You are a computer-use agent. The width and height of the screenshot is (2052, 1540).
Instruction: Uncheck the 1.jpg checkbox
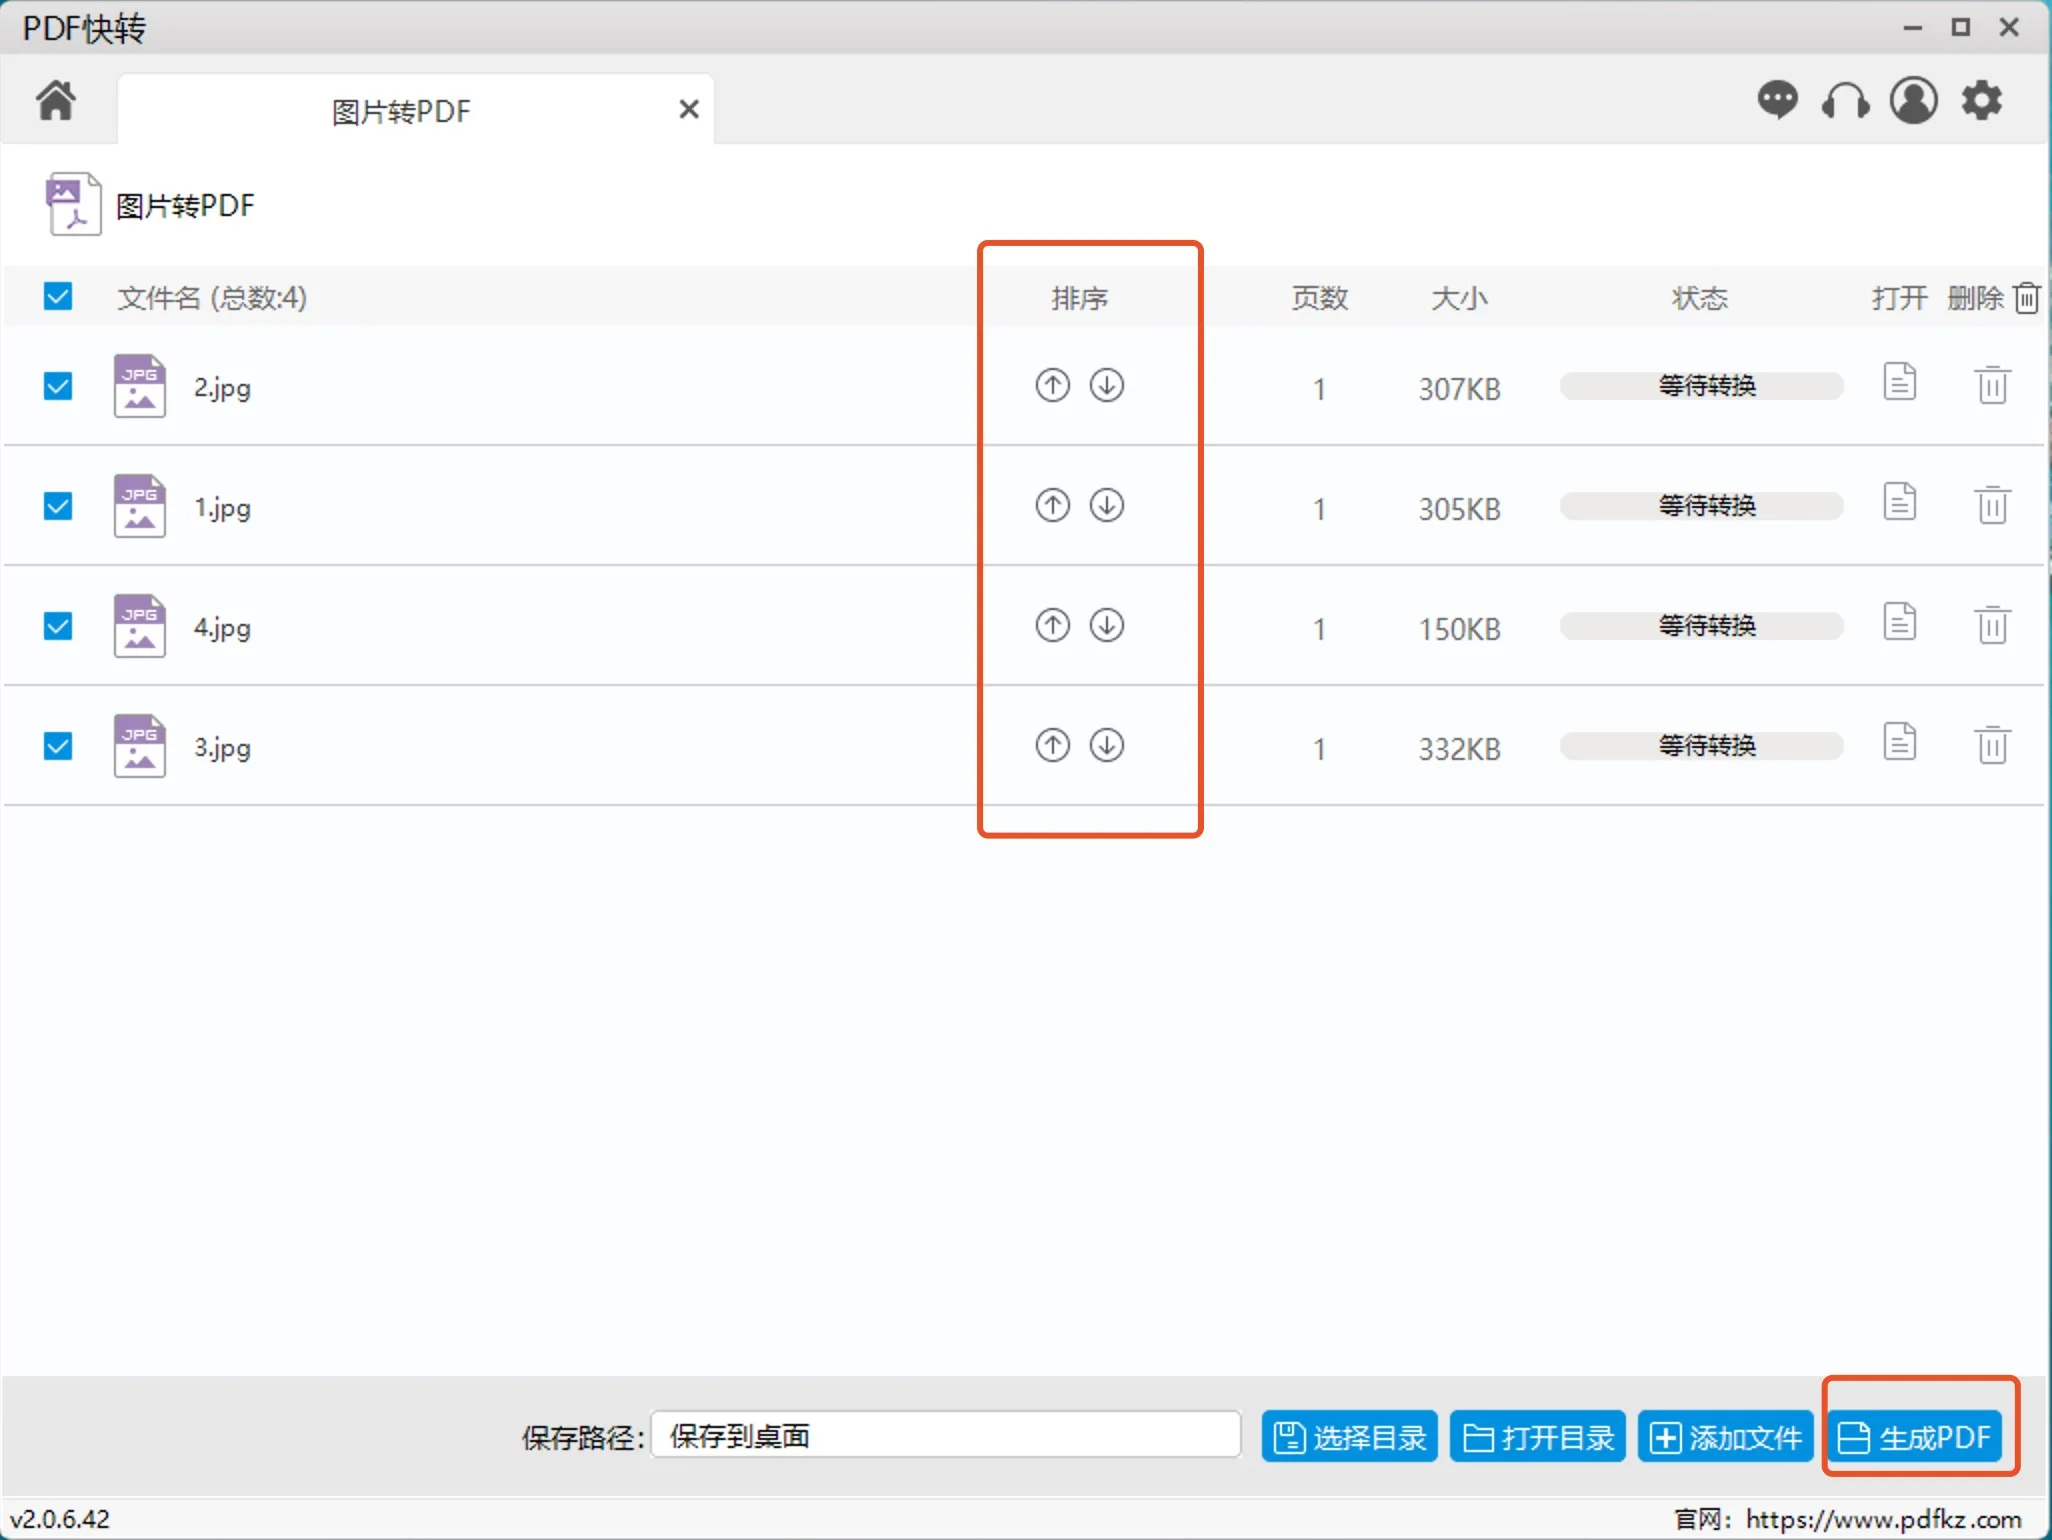click(x=58, y=506)
